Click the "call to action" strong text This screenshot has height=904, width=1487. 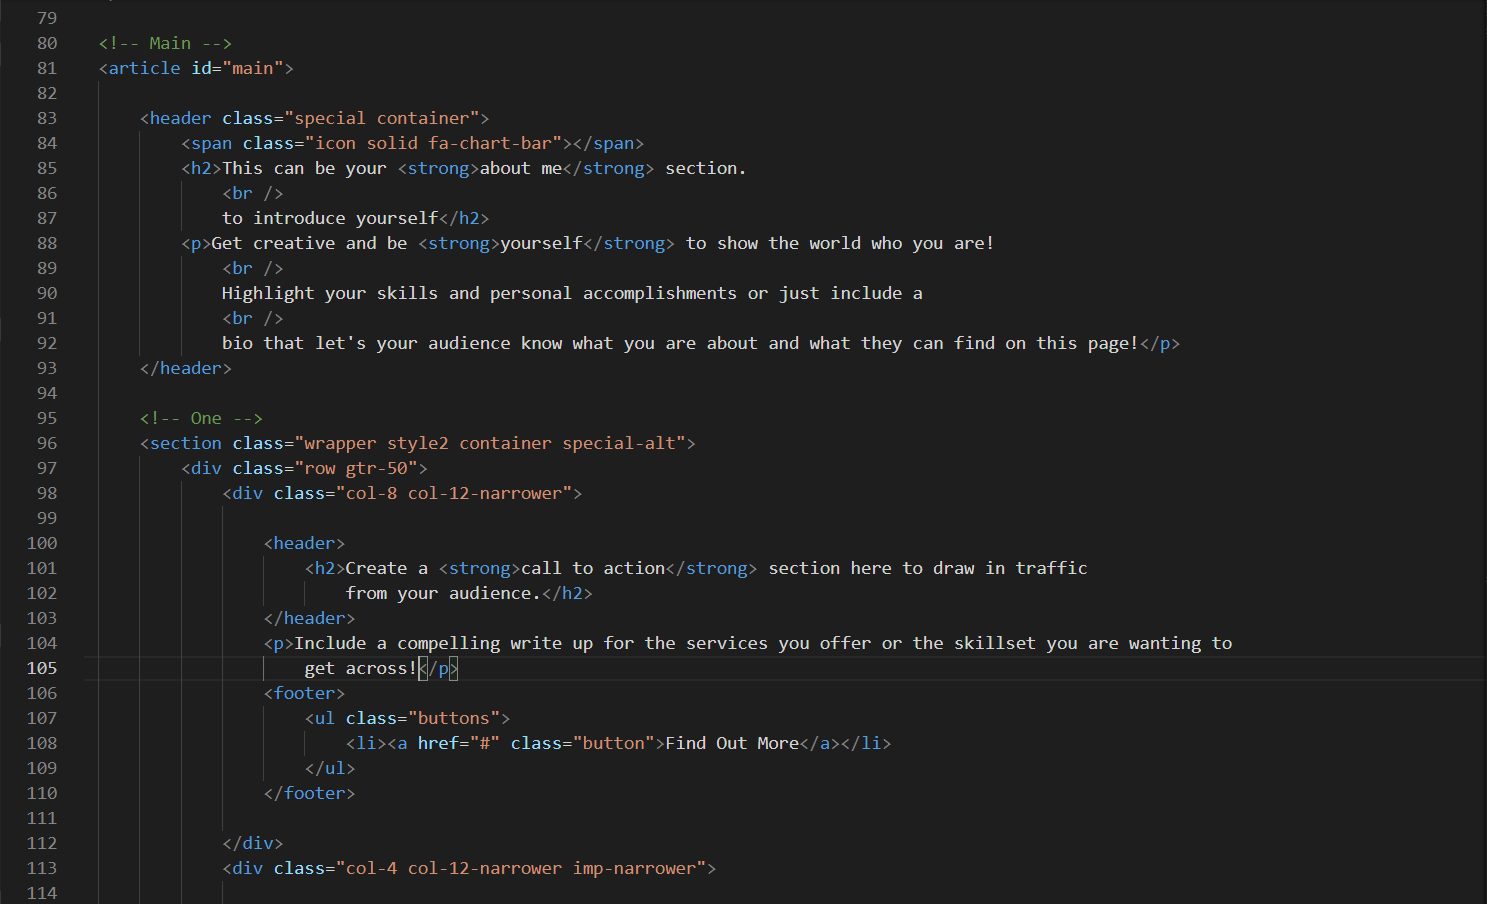click(593, 568)
